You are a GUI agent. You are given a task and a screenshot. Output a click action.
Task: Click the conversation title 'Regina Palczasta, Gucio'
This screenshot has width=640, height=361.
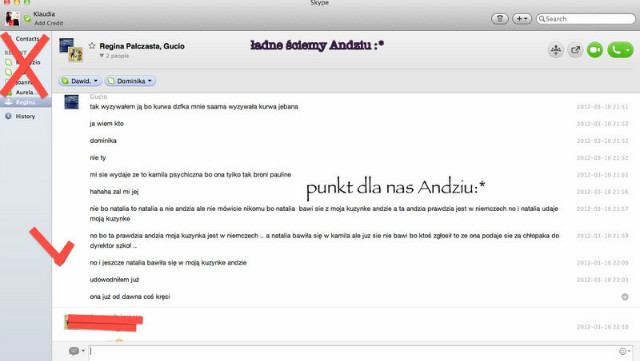(x=142, y=46)
